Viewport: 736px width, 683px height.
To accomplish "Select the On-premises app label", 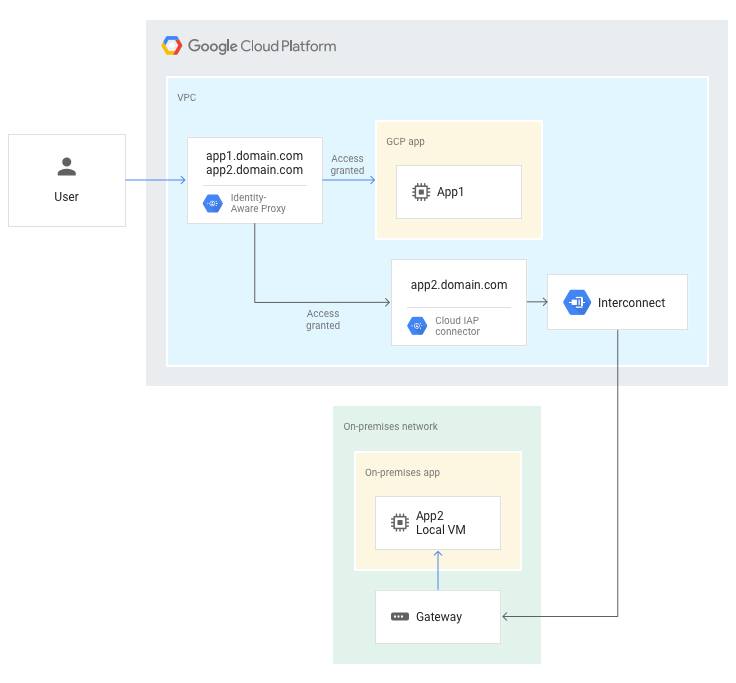I will click(402, 473).
